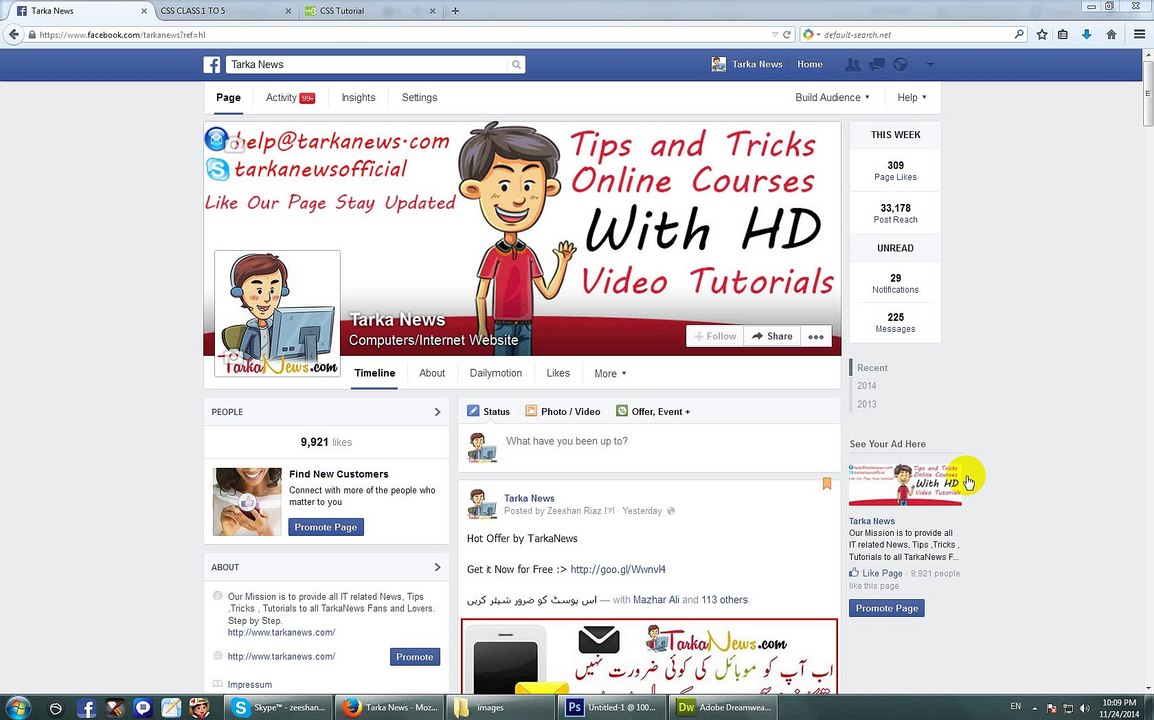Reload the page with refresh icon
This screenshot has width=1154, height=720.
(x=787, y=35)
